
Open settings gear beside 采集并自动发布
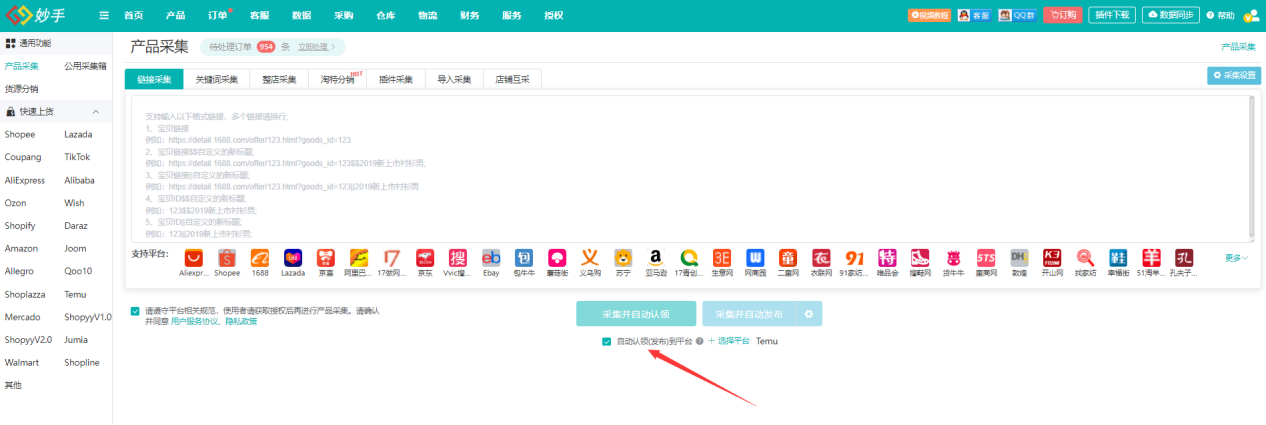(809, 314)
